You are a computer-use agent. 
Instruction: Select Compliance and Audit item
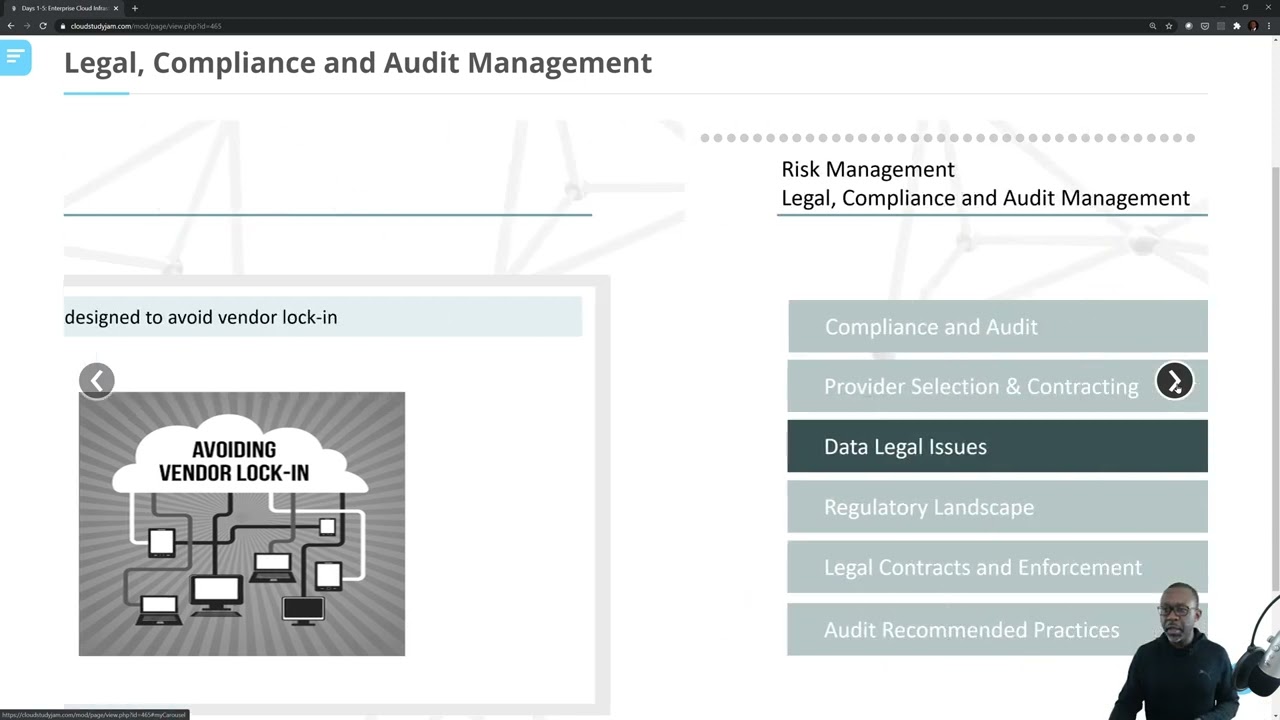pos(997,327)
